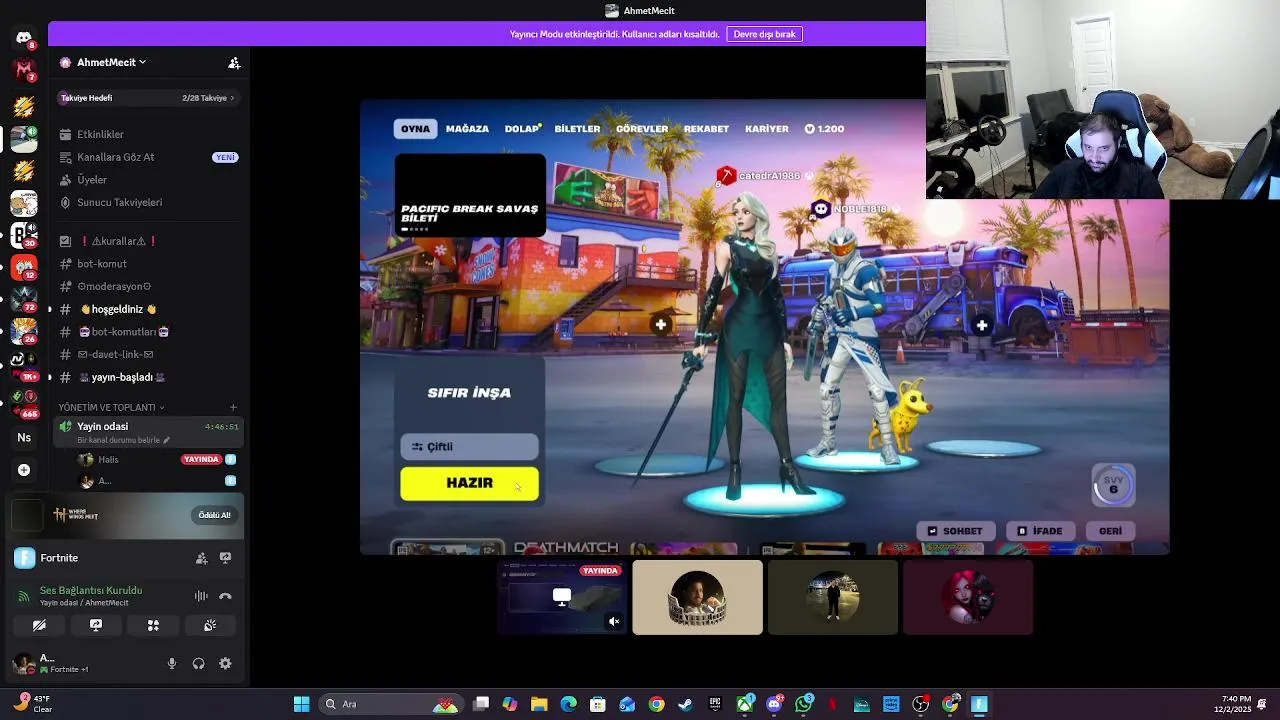Share your screen from voice controls

pos(96,625)
